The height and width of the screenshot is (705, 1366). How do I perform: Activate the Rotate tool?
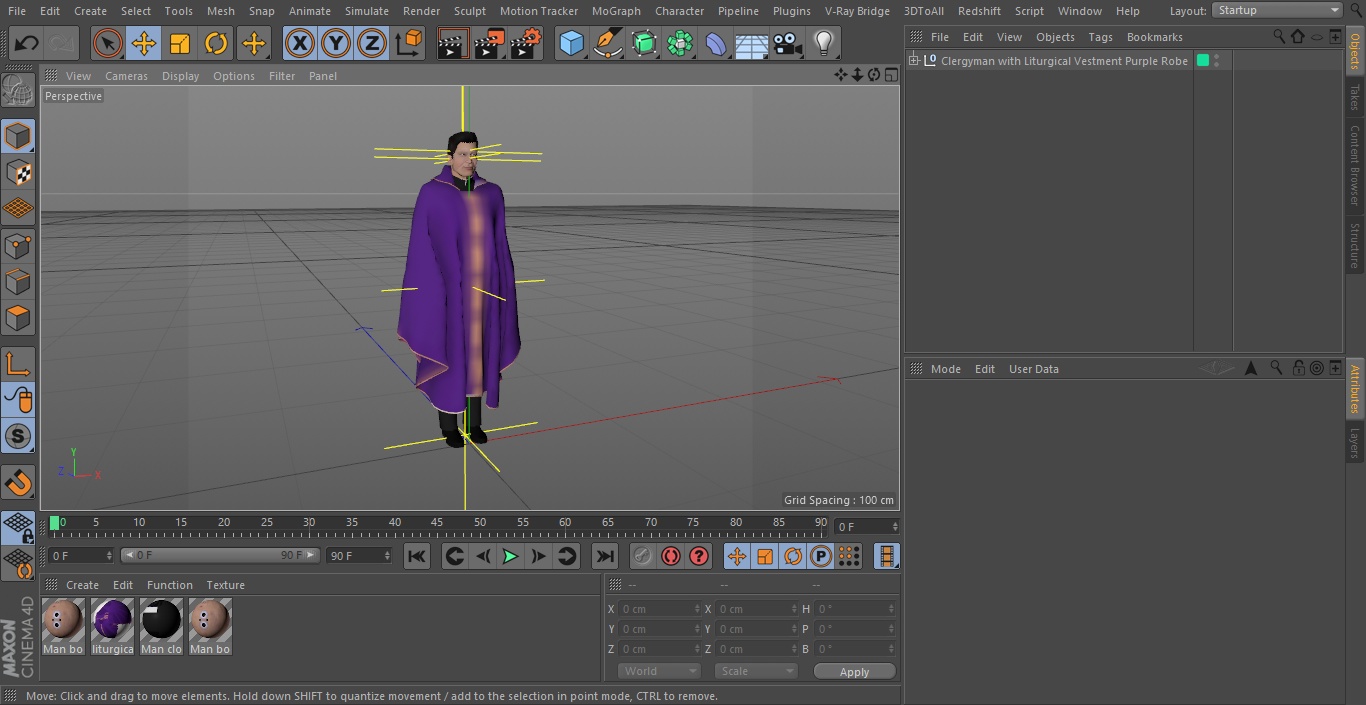click(216, 43)
